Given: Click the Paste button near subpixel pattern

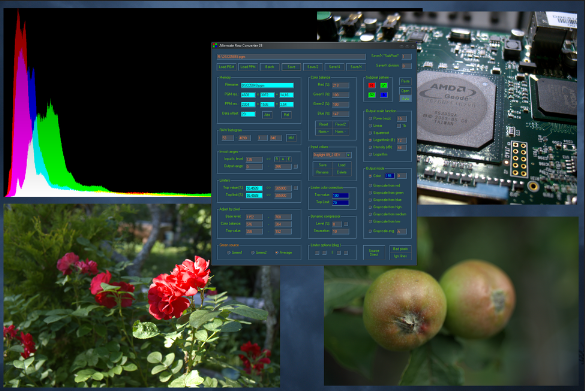Looking at the screenshot, I should click(405, 81).
